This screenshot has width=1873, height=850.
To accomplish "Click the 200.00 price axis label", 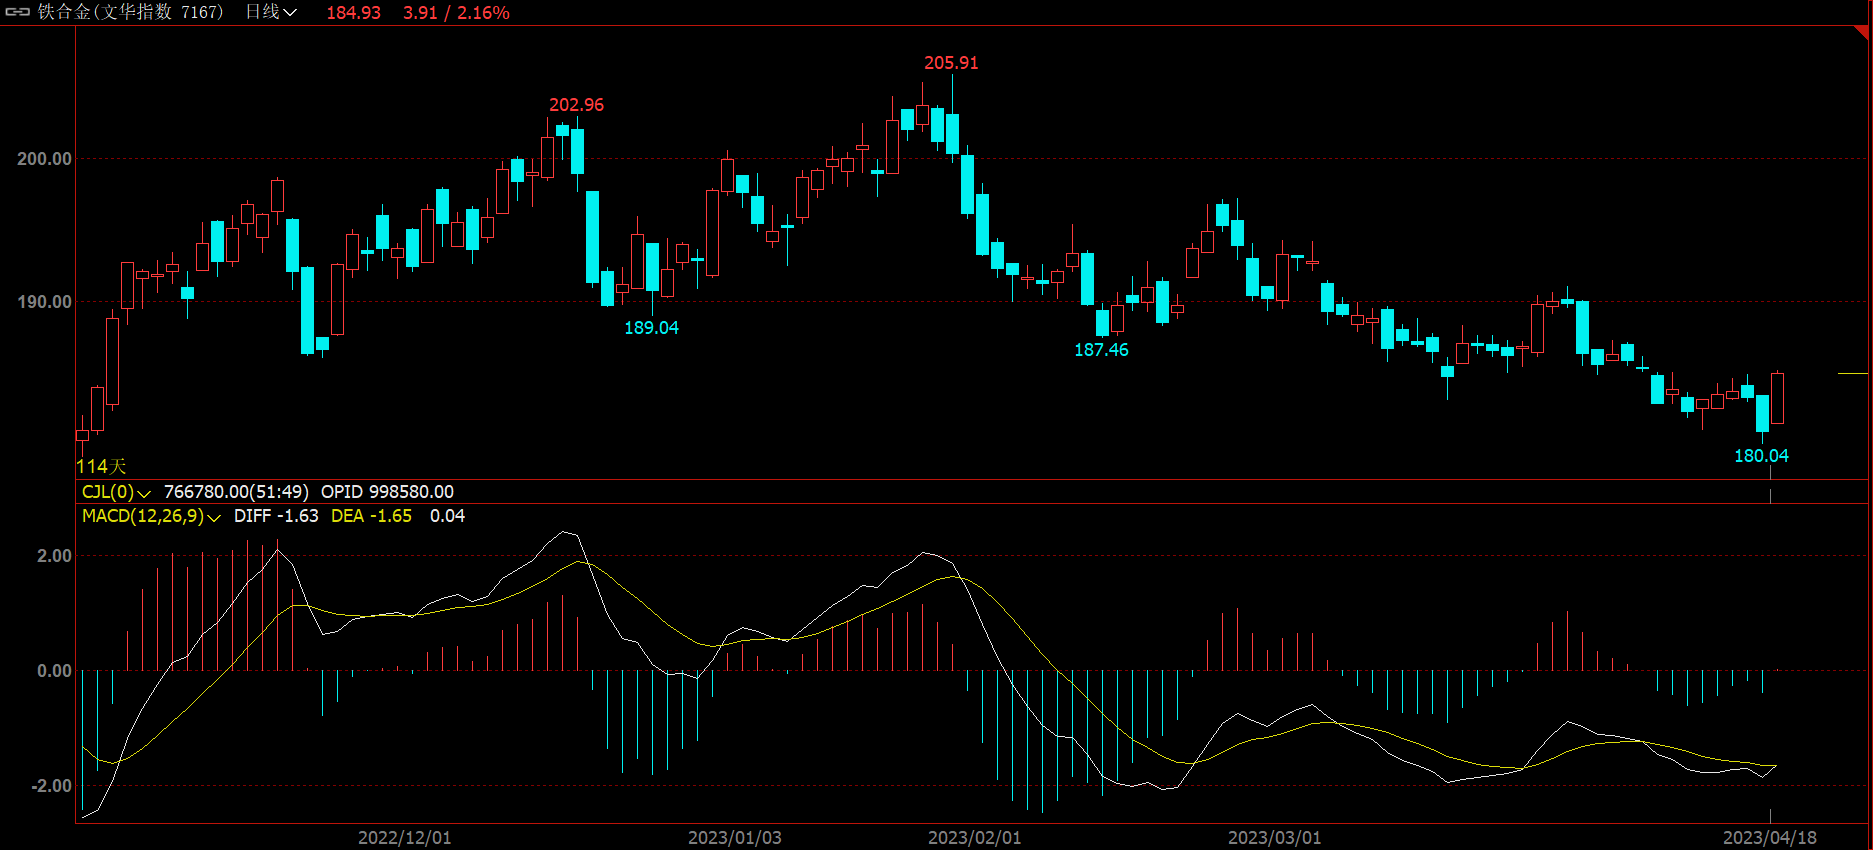I will point(44,159).
